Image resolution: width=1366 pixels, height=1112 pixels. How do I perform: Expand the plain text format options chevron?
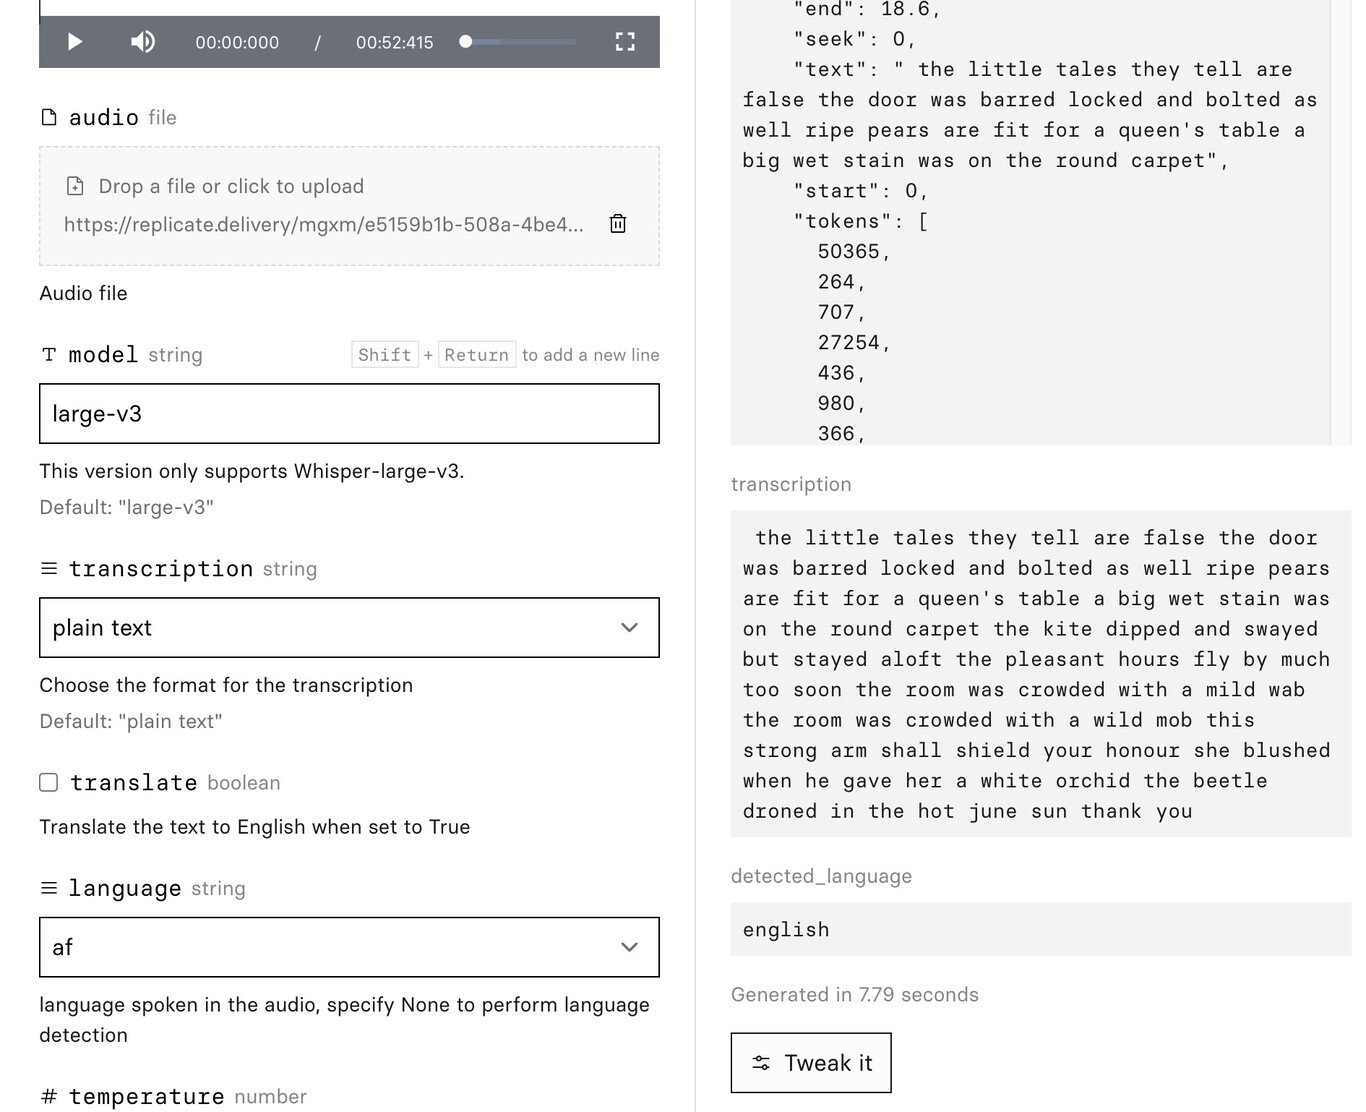(630, 628)
